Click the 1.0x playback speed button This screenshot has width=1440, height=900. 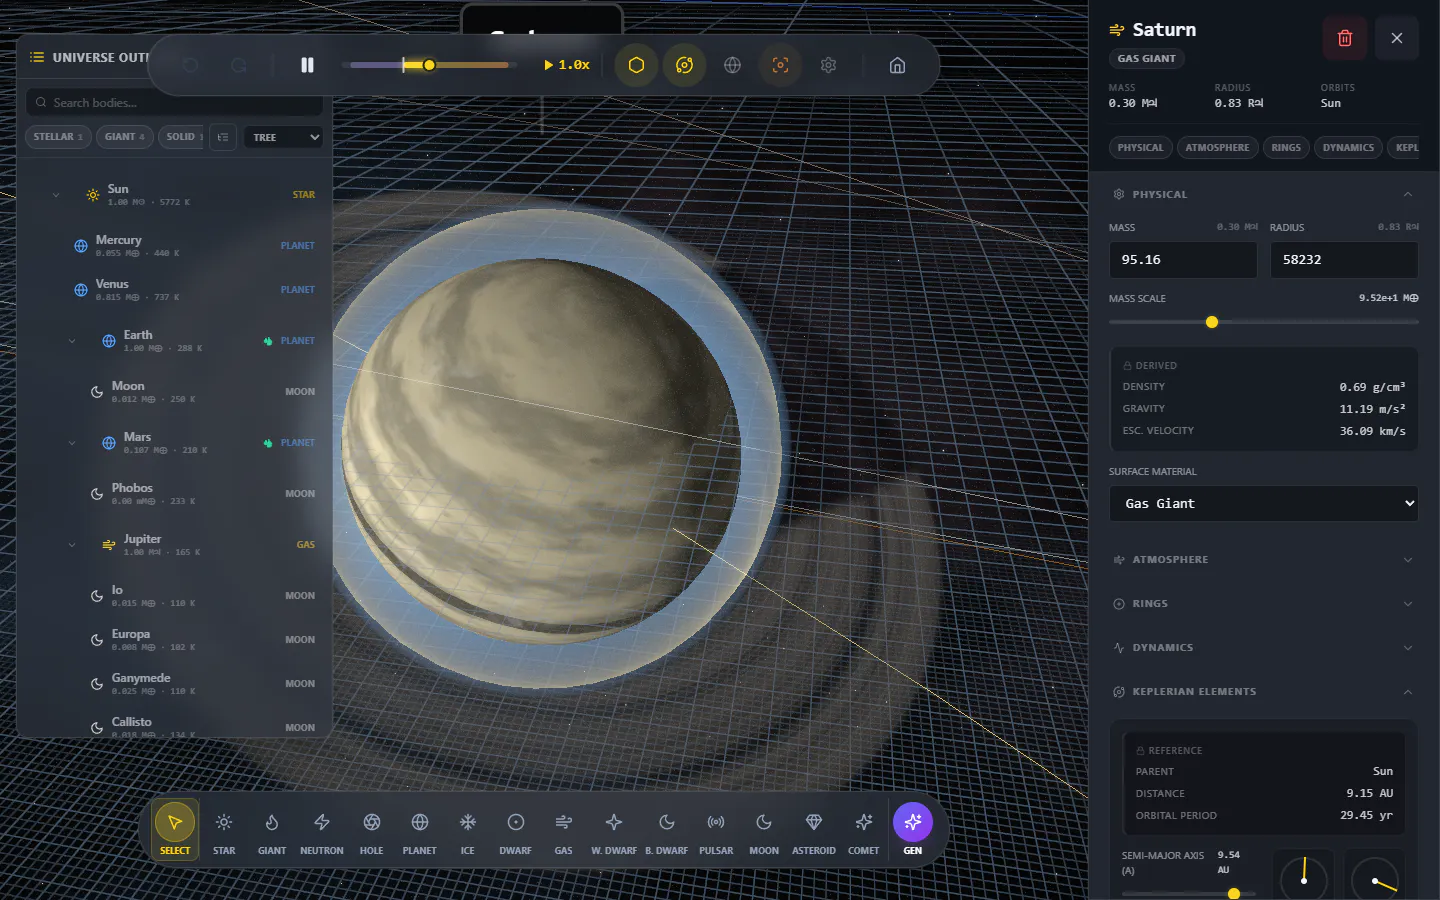(567, 65)
